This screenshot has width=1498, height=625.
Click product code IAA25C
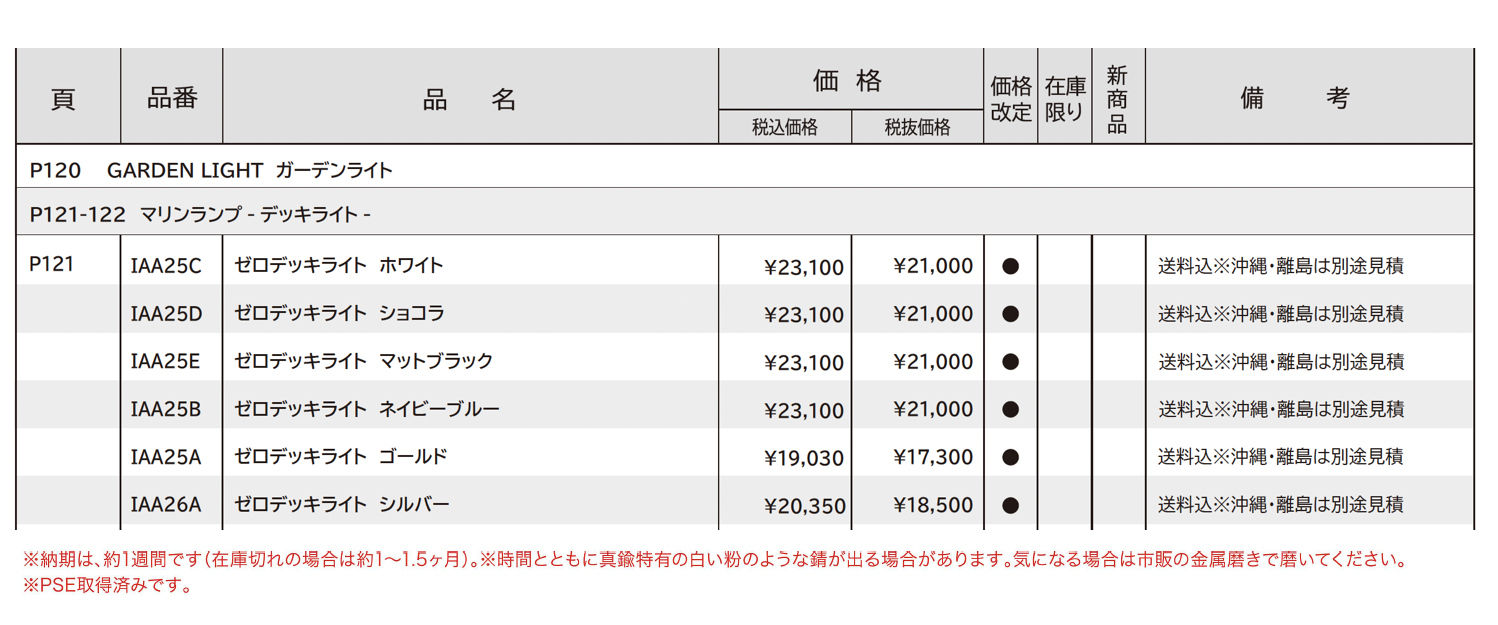click(x=166, y=266)
